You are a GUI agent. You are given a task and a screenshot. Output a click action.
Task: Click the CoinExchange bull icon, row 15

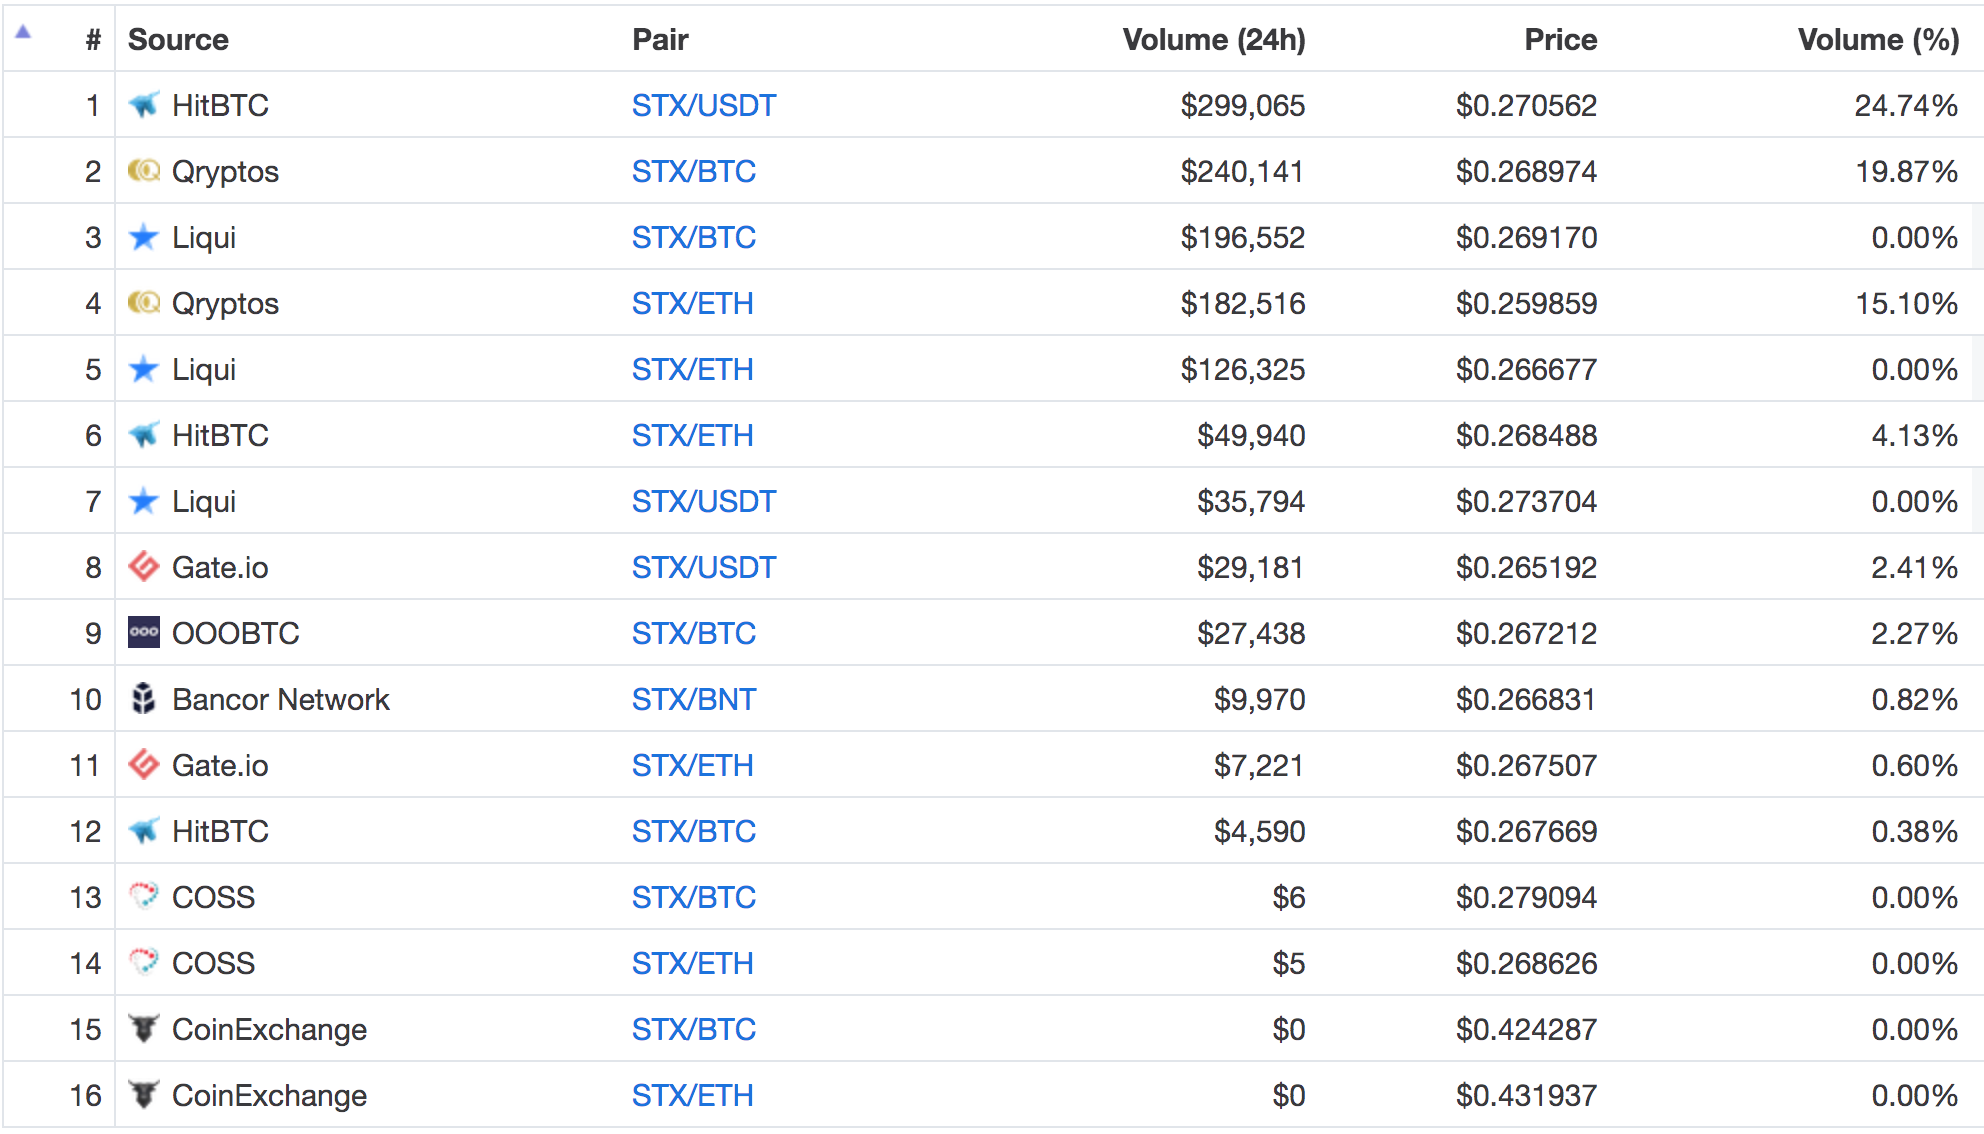[144, 1028]
